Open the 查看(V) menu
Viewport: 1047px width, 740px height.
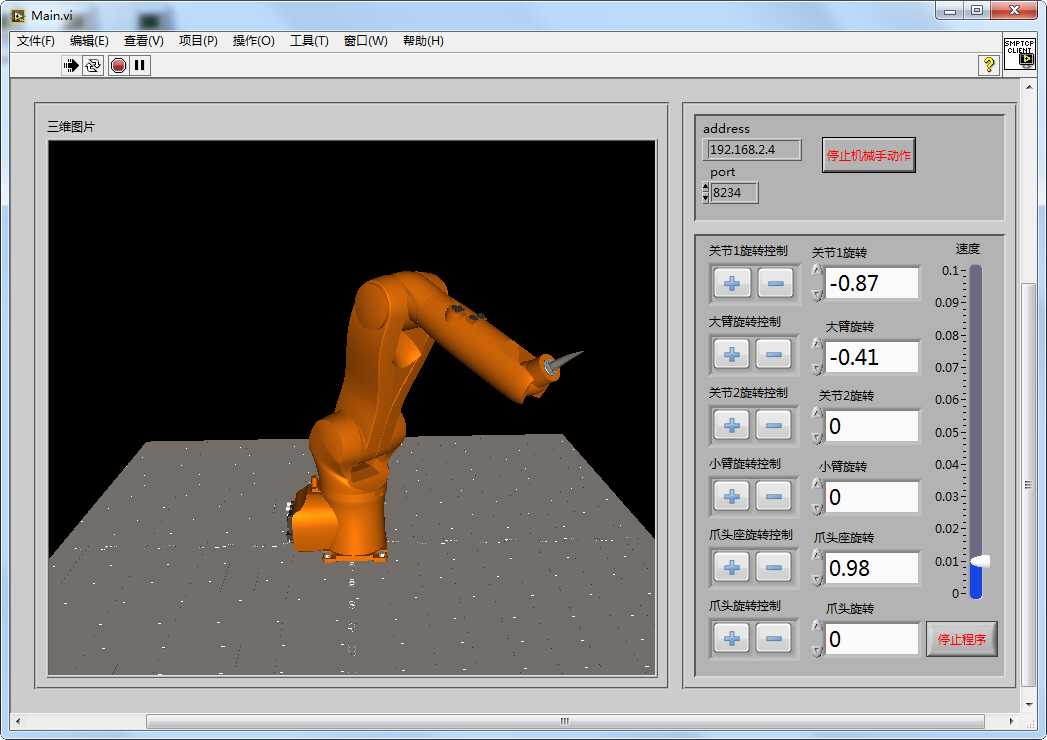[144, 41]
